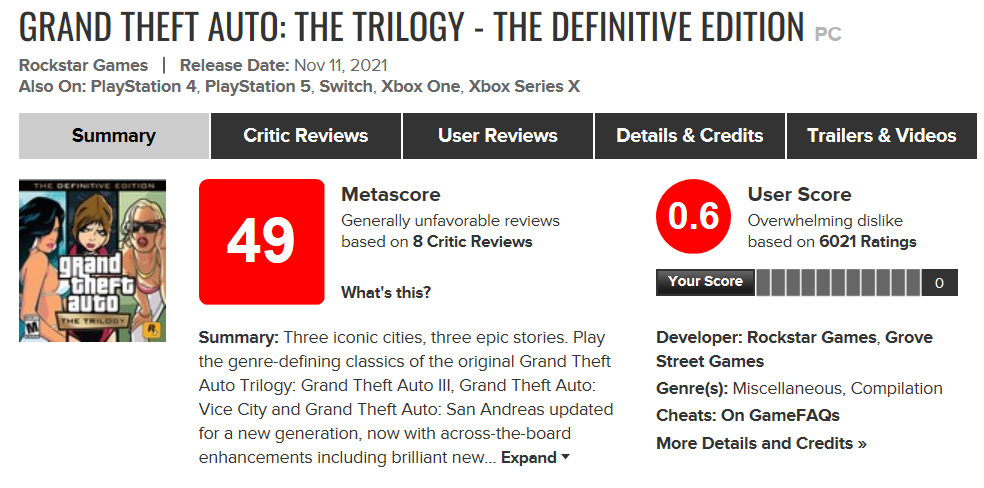Image resolution: width=984 pixels, height=488 pixels.
Task: Open the Trailers & Videos tab
Action: (882, 135)
